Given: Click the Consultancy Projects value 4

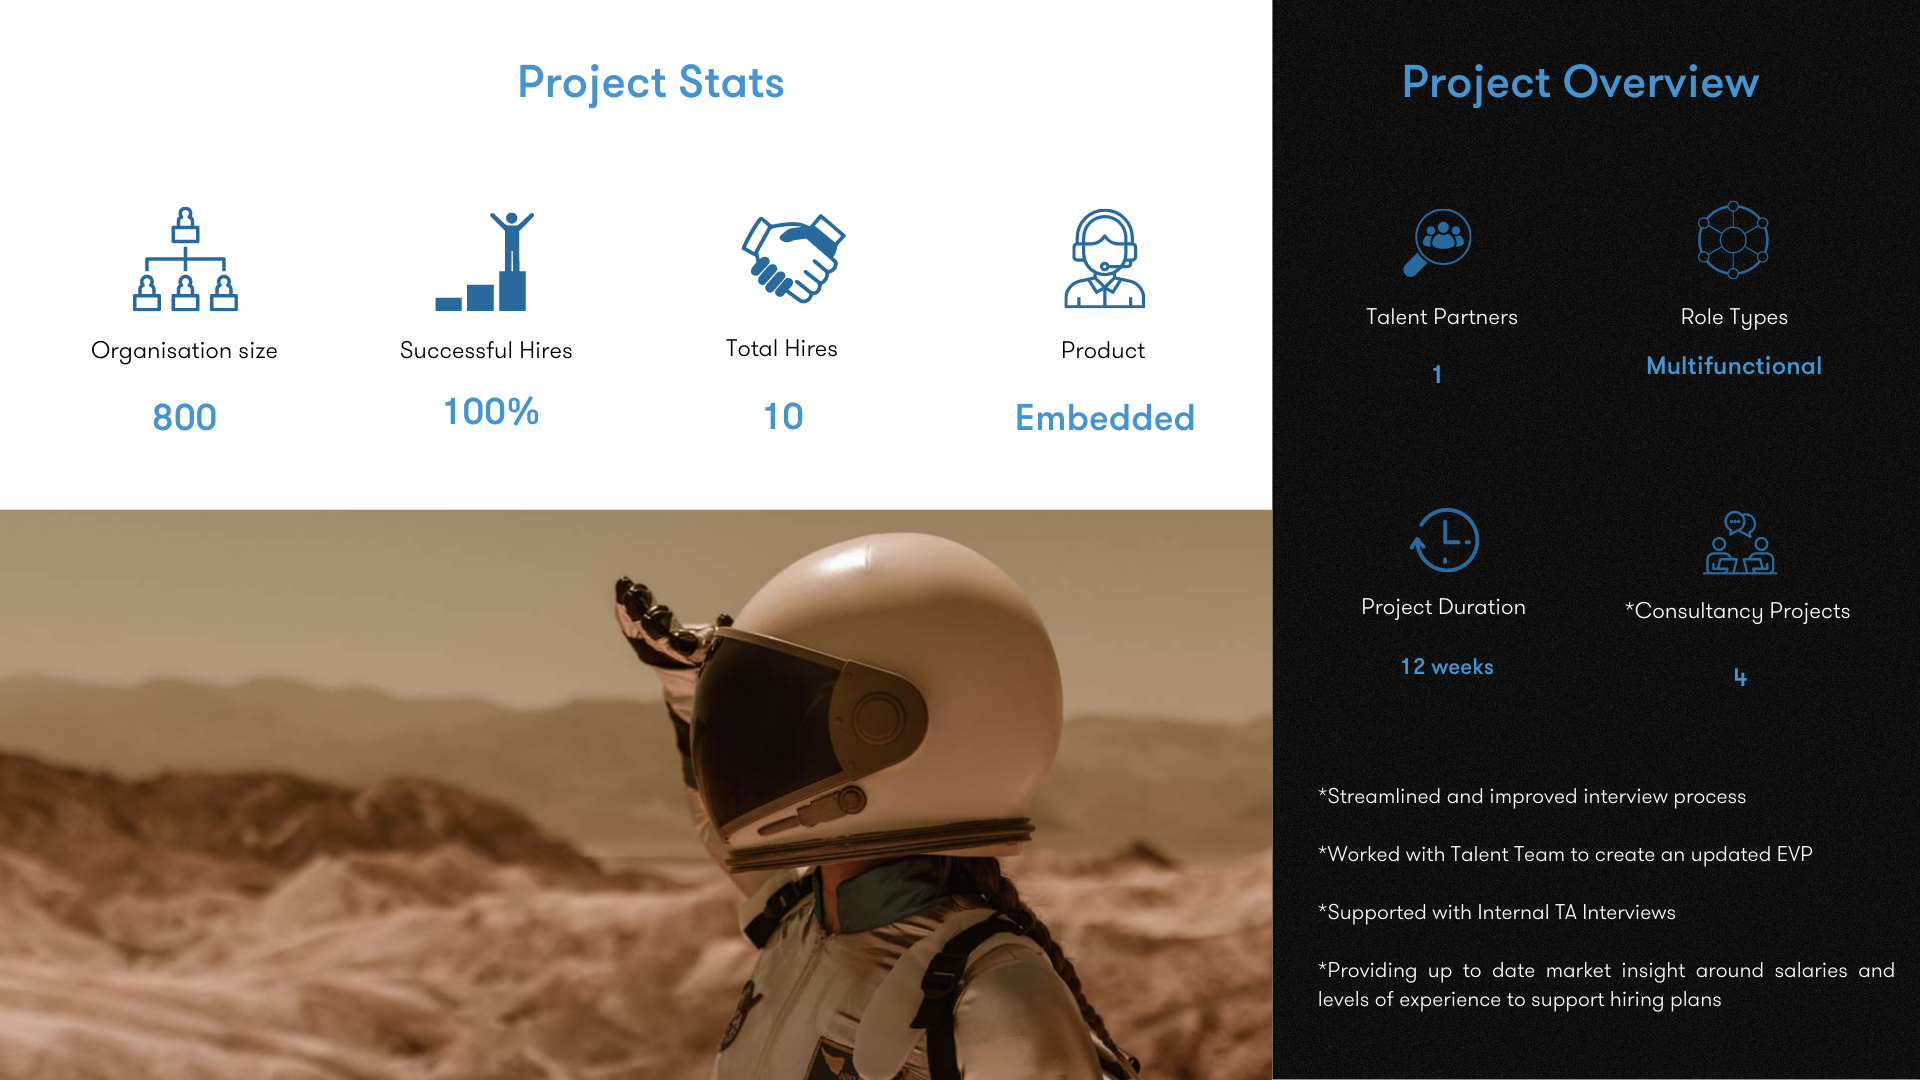Looking at the screenshot, I should click(1740, 677).
